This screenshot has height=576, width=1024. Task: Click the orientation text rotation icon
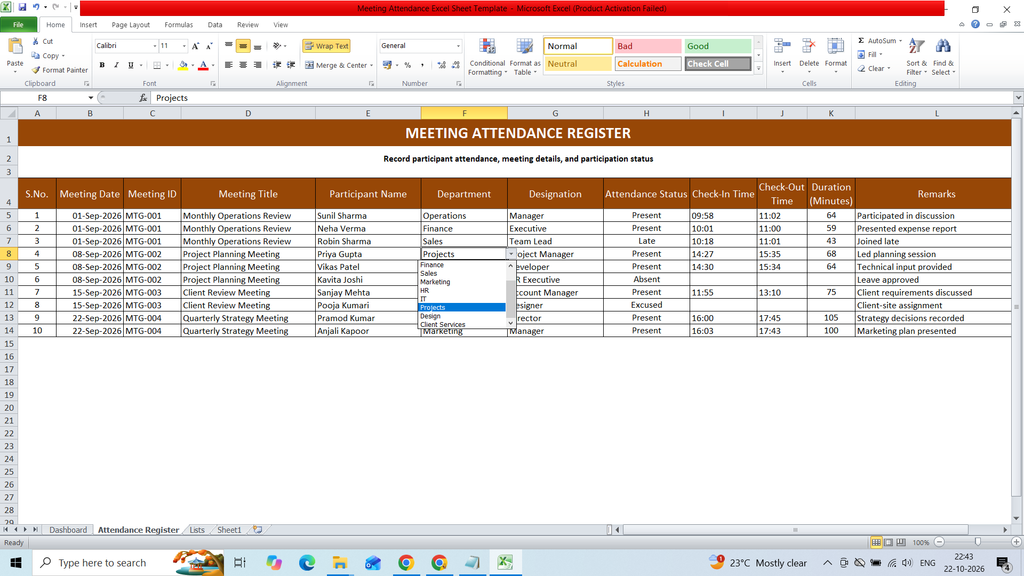pos(278,46)
